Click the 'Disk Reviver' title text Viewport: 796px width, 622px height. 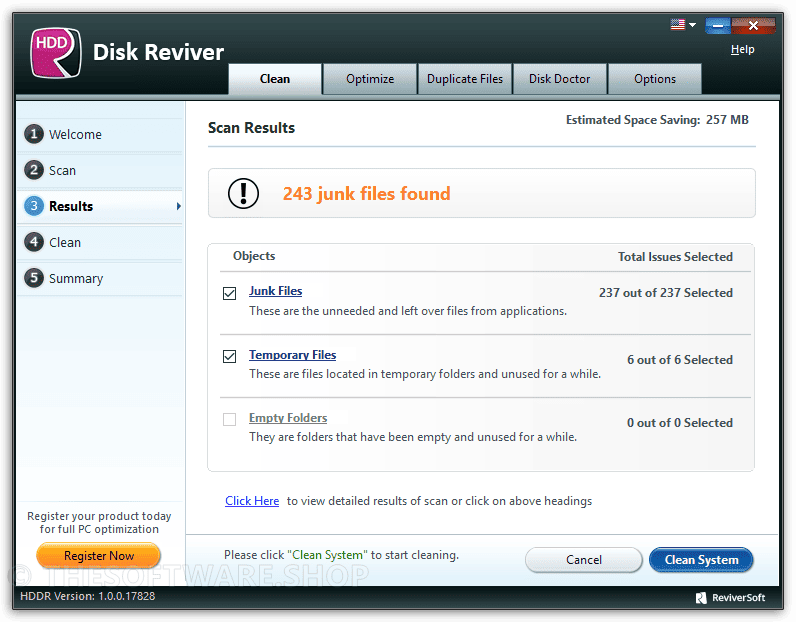(158, 52)
